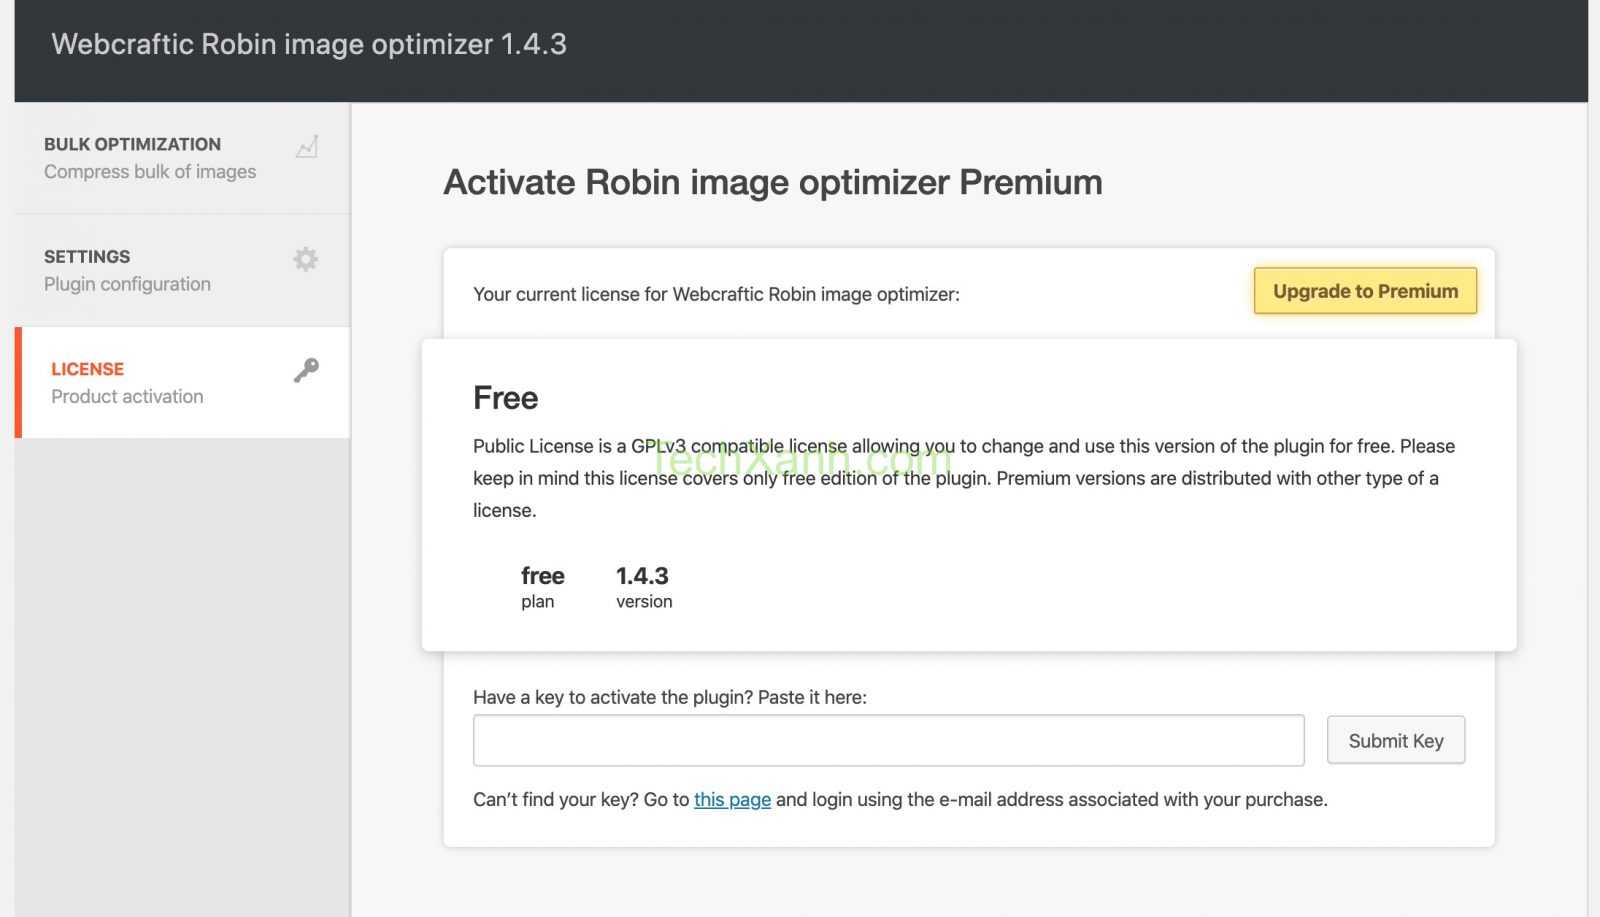
Task: Click the 'free' plan value
Action: pyautogui.click(x=542, y=576)
